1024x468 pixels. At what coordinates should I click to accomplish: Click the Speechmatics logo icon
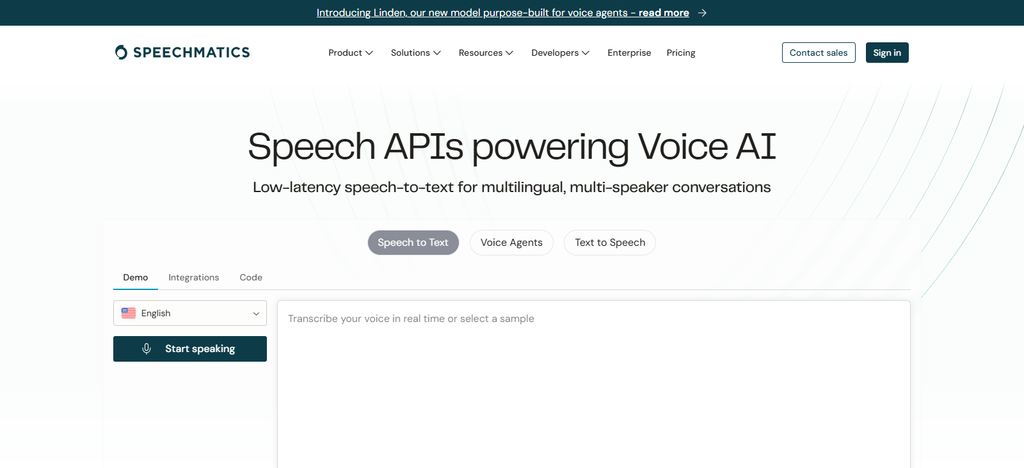tap(121, 52)
